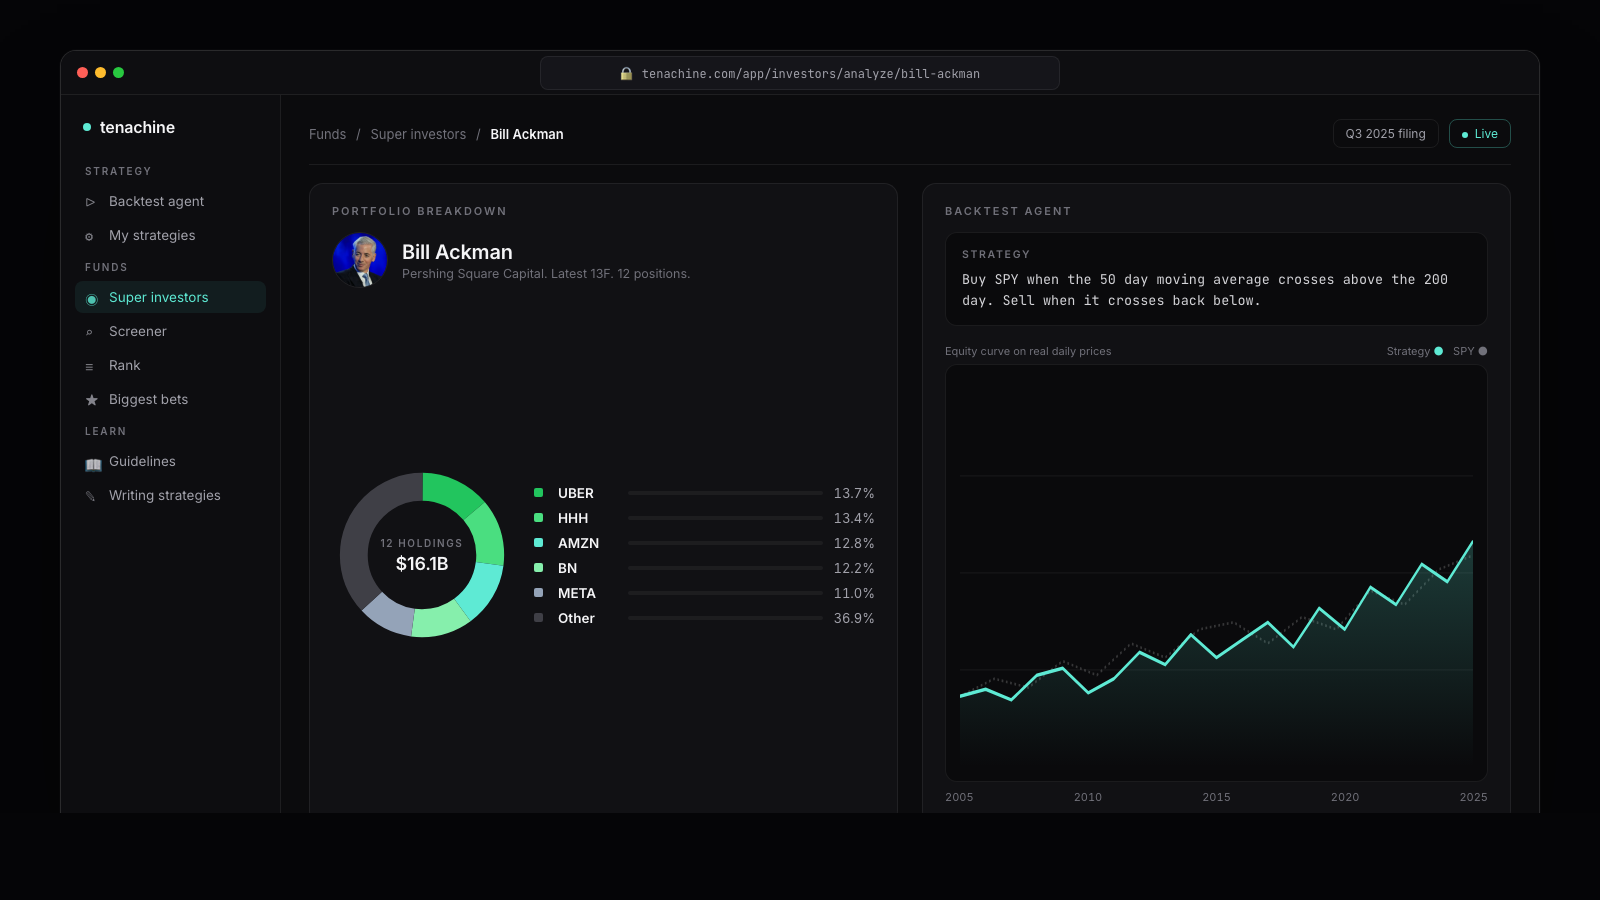This screenshot has height=900, width=1600.
Task: Click Pershing Square Capital description text
Action: 546,274
